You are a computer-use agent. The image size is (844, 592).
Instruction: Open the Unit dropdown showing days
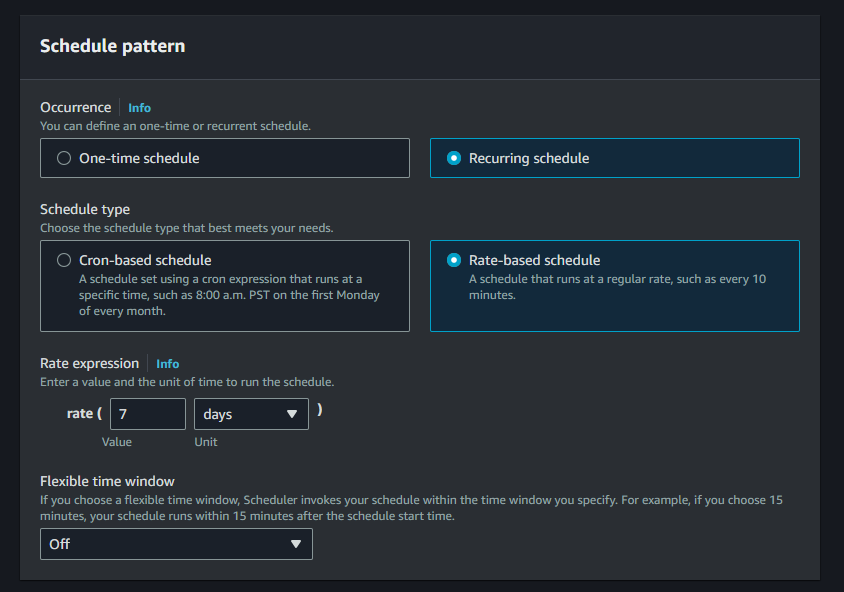[x=251, y=413]
